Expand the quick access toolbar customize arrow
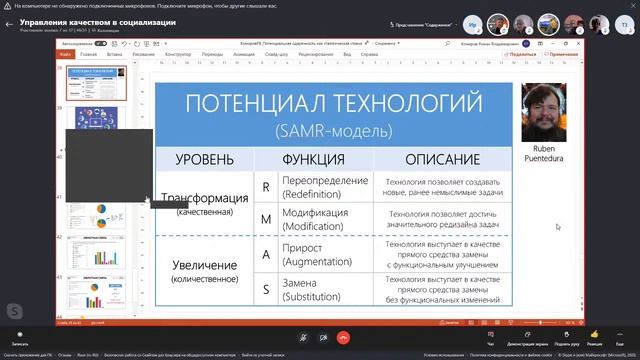Screen dimensions: 640x360 pos(166,43)
